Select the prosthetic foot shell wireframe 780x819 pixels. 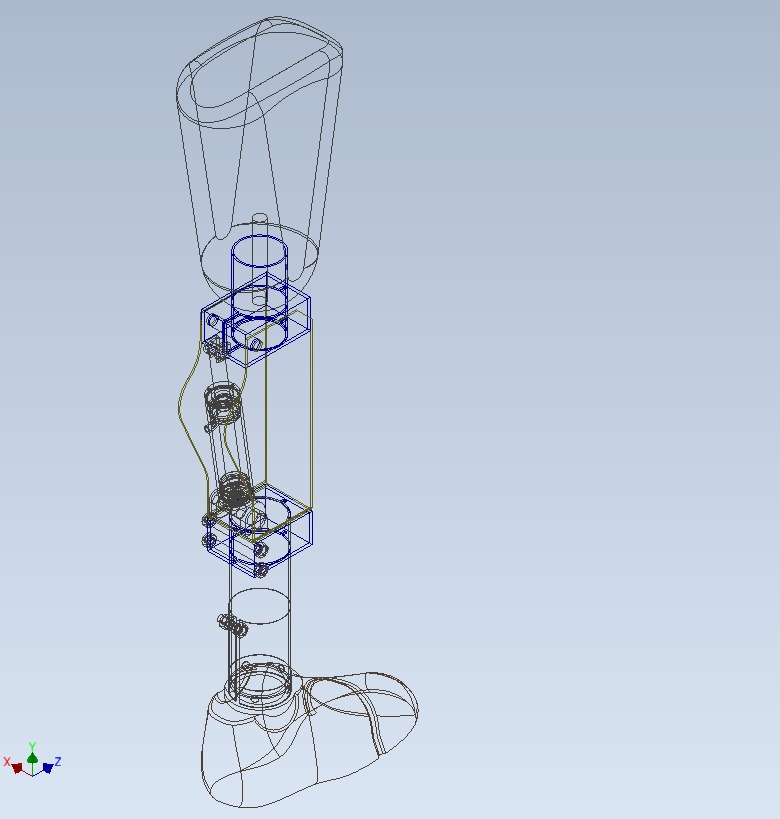pos(309,736)
